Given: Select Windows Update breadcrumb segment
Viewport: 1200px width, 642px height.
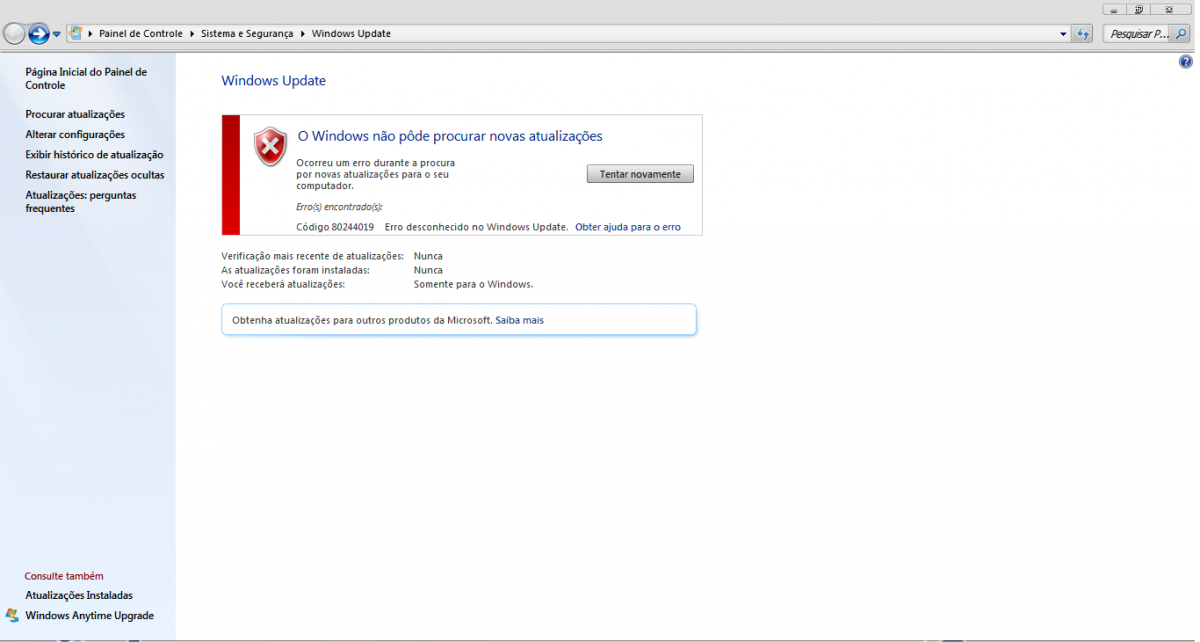Looking at the screenshot, I should coord(351,34).
